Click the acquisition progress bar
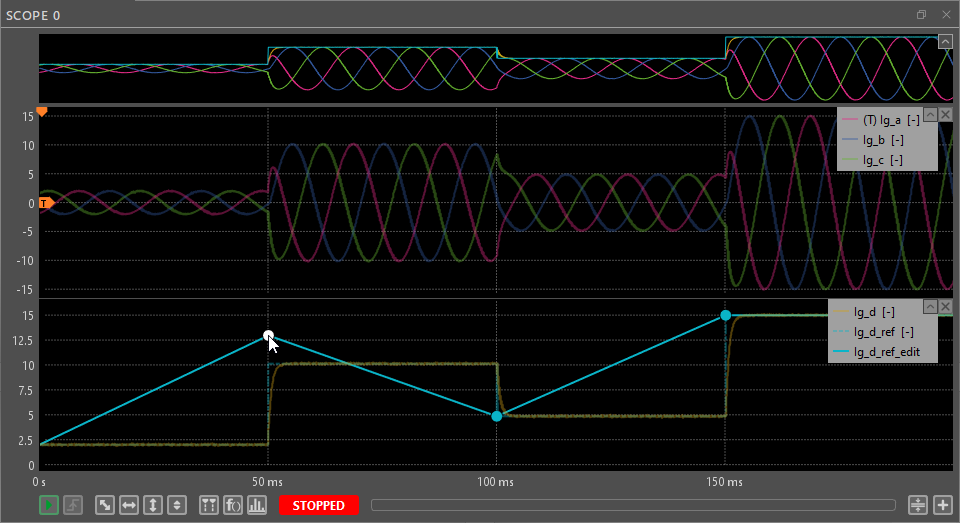This screenshot has width=960, height=523. (x=632, y=505)
